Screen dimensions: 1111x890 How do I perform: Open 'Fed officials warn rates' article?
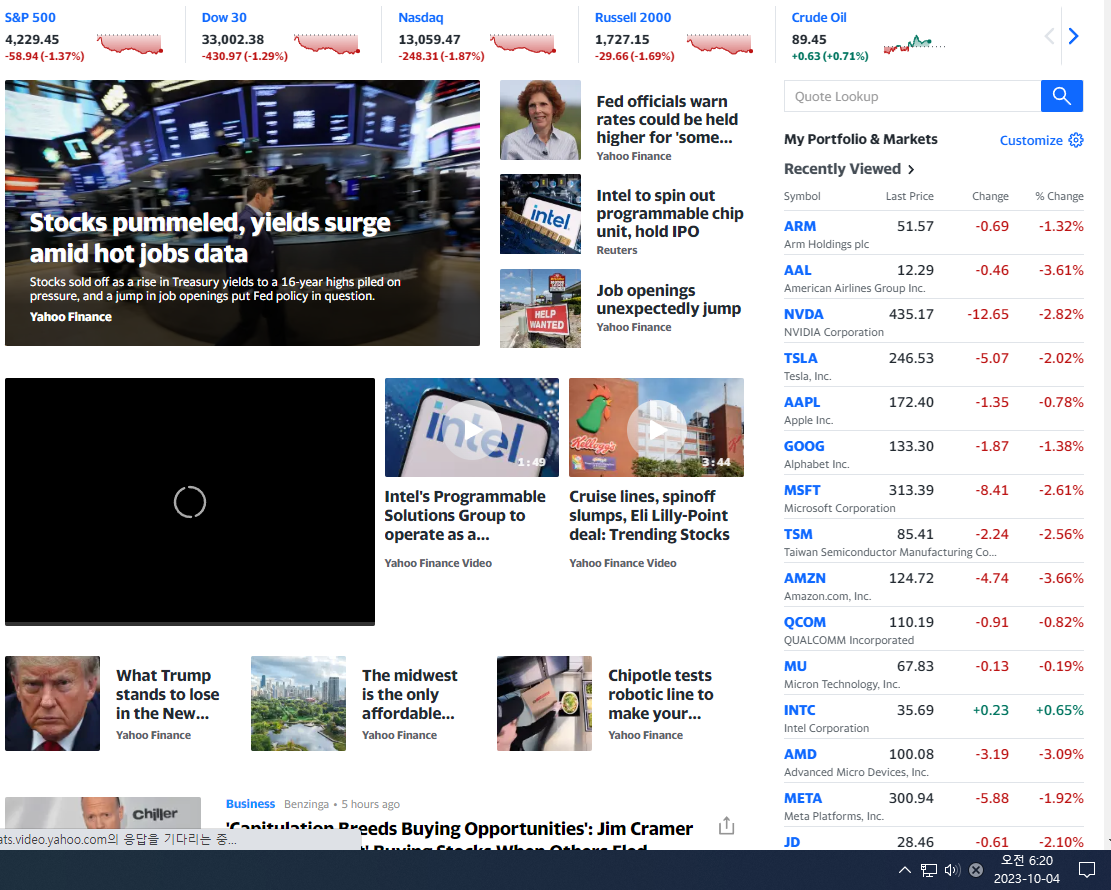click(x=667, y=119)
